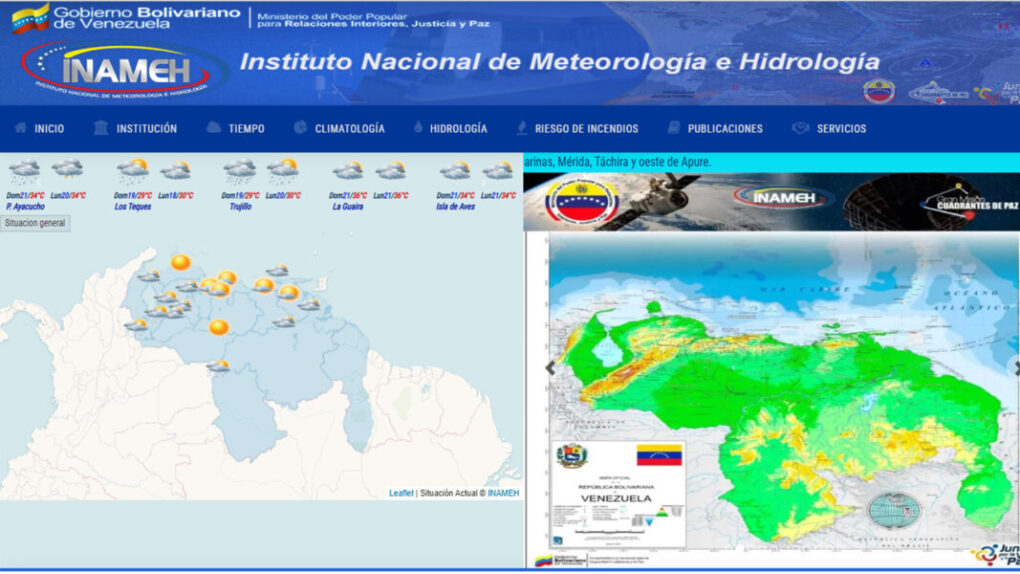
Task: Open the Servicios menu
Action: pos(830,128)
